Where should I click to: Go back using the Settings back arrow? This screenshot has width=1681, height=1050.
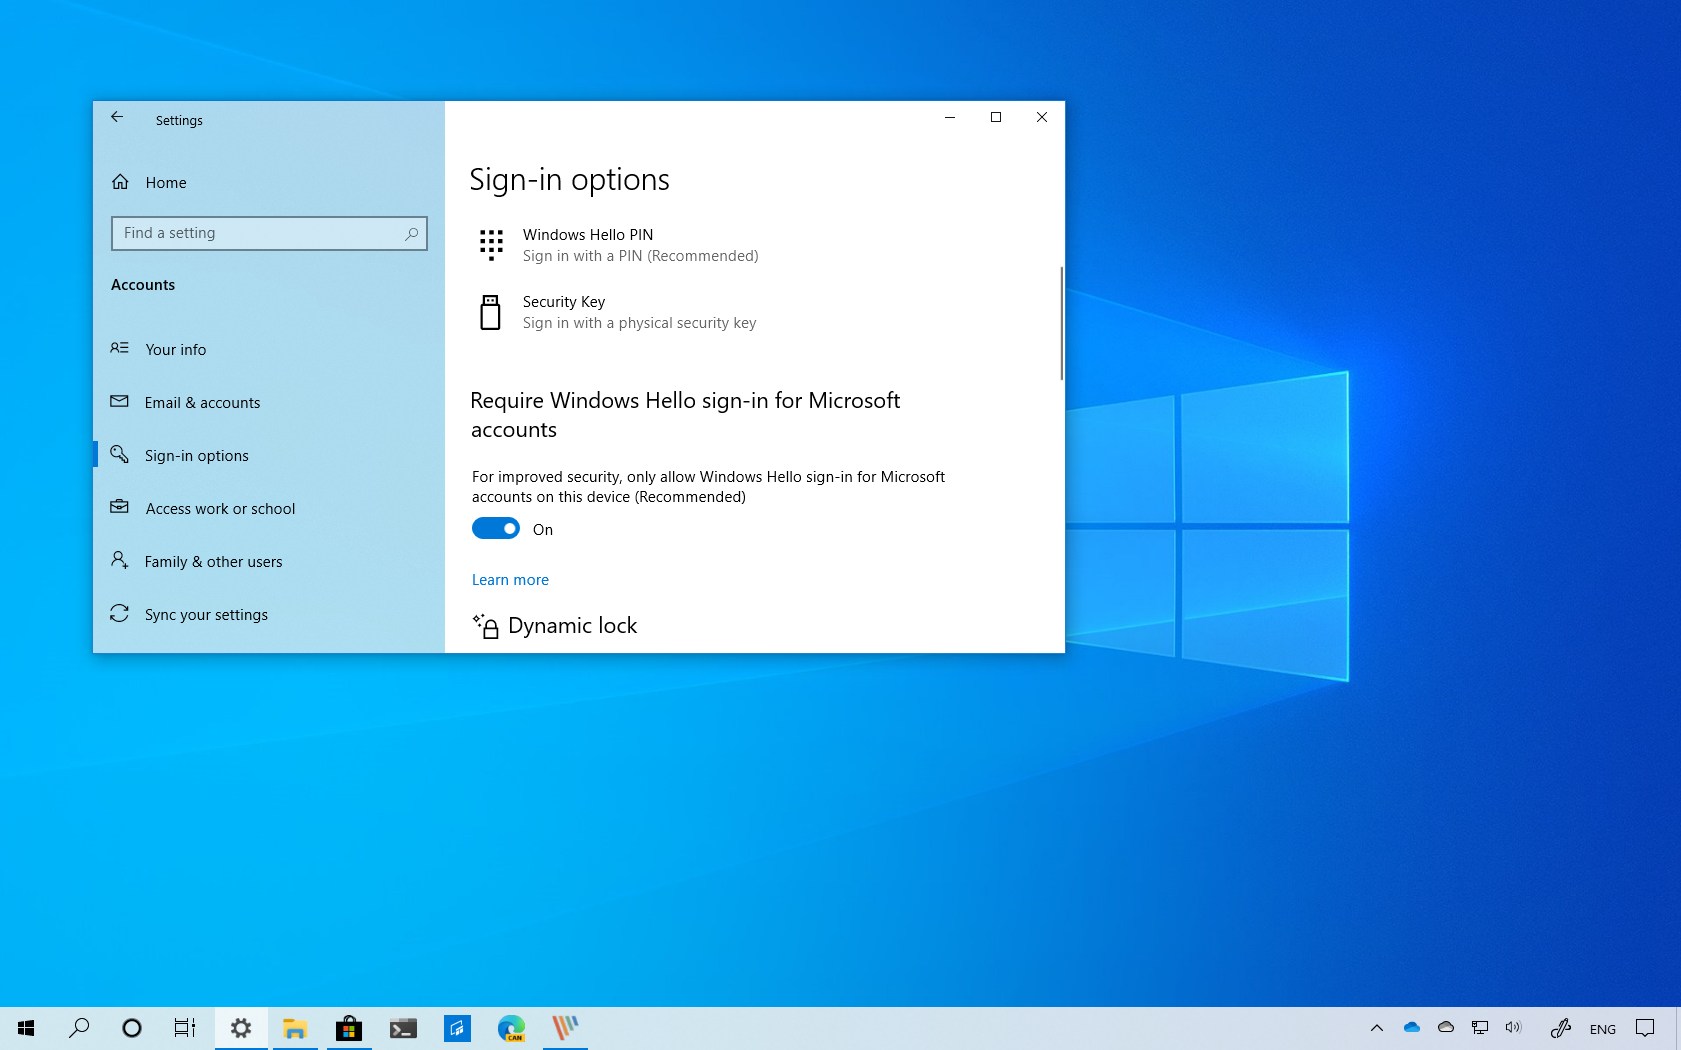point(117,117)
